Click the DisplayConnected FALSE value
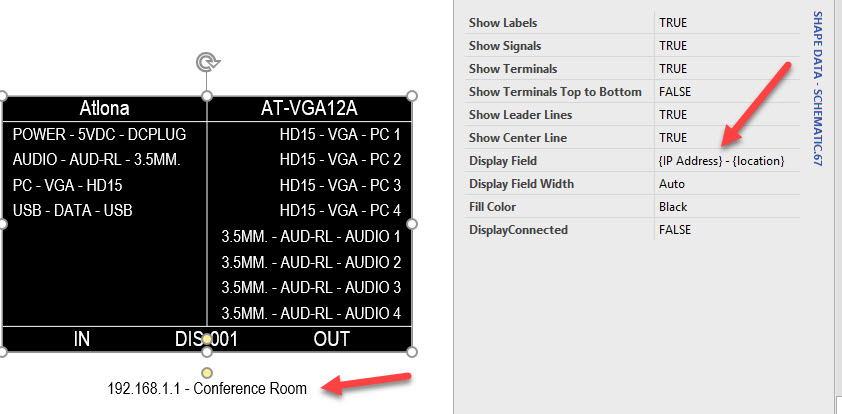Screen dimensions: 842x414 (675, 230)
